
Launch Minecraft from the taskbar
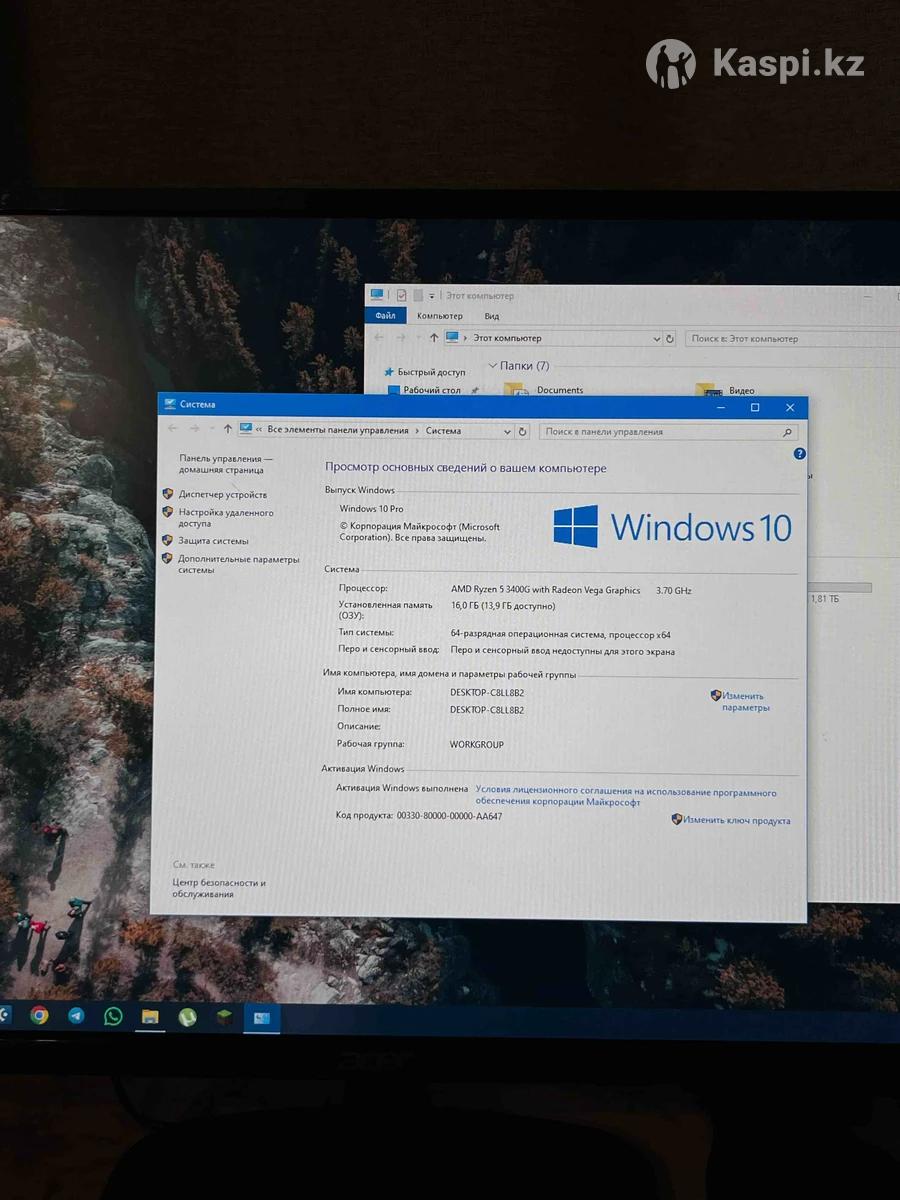224,1017
